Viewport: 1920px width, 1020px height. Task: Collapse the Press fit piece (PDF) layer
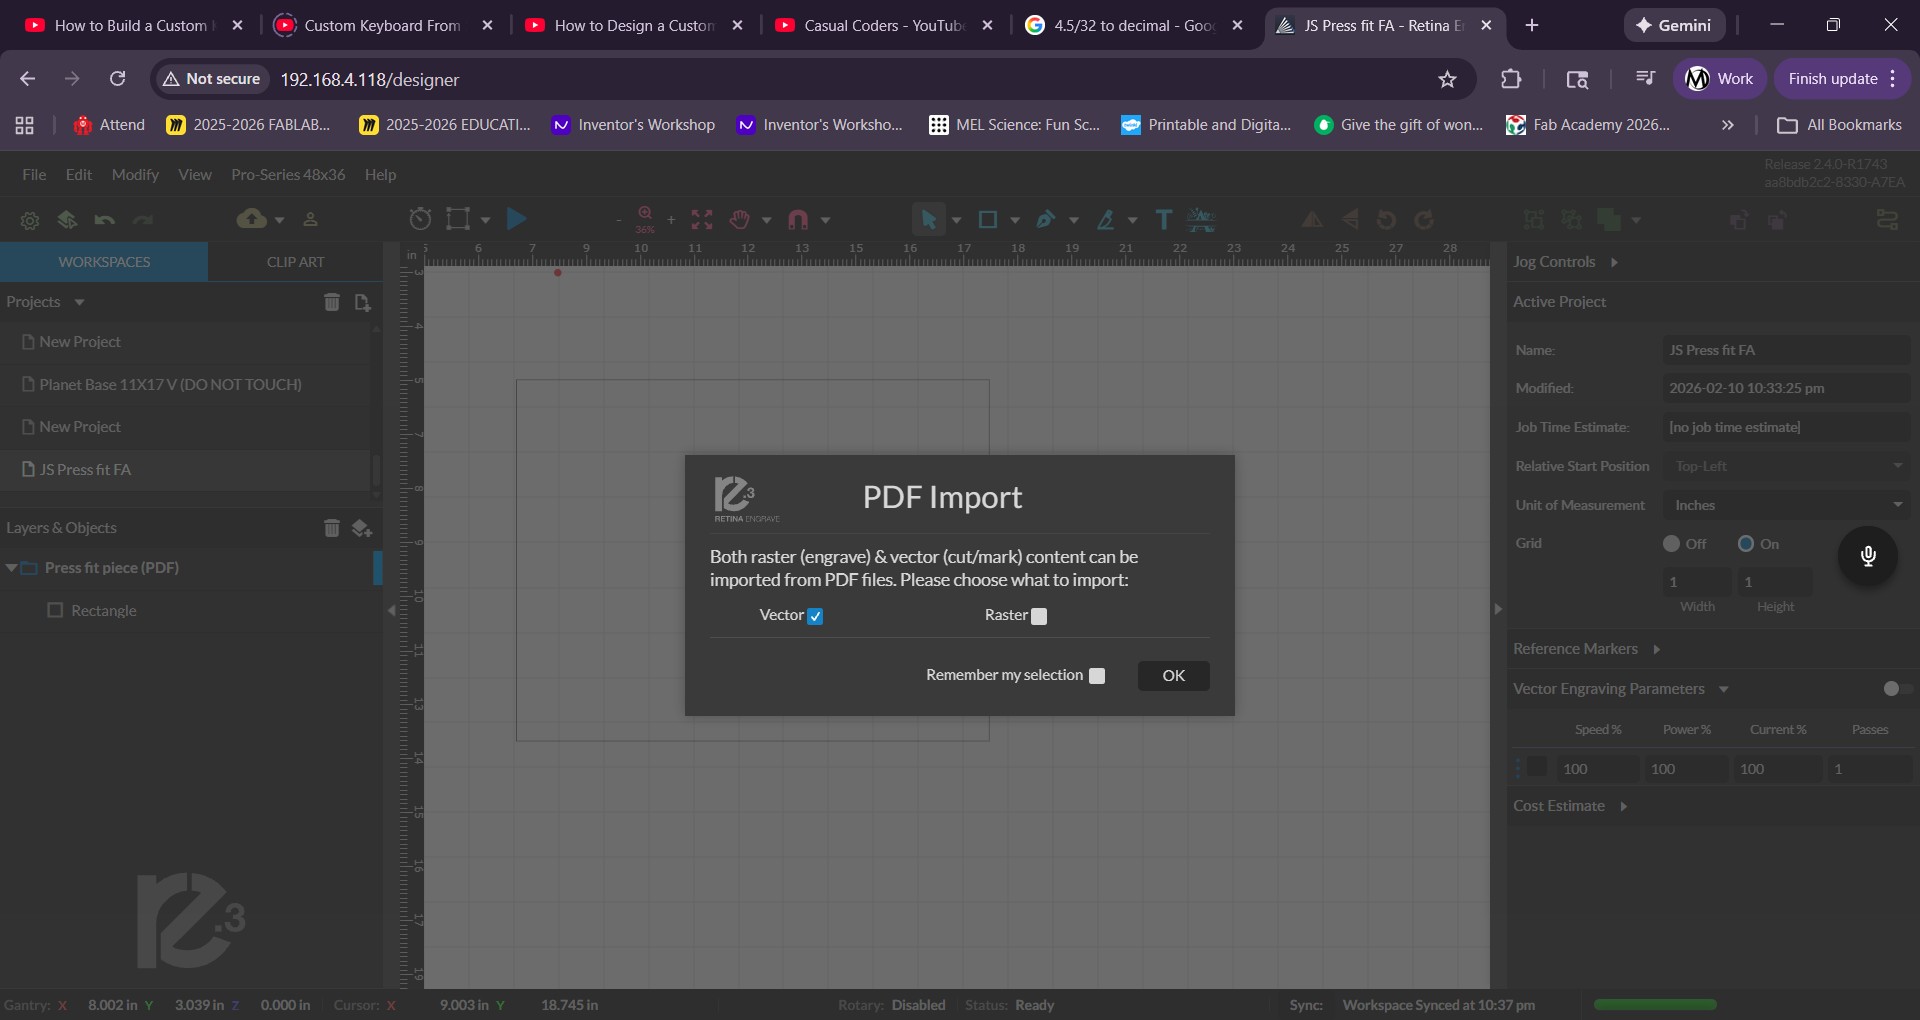(x=11, y=568)
